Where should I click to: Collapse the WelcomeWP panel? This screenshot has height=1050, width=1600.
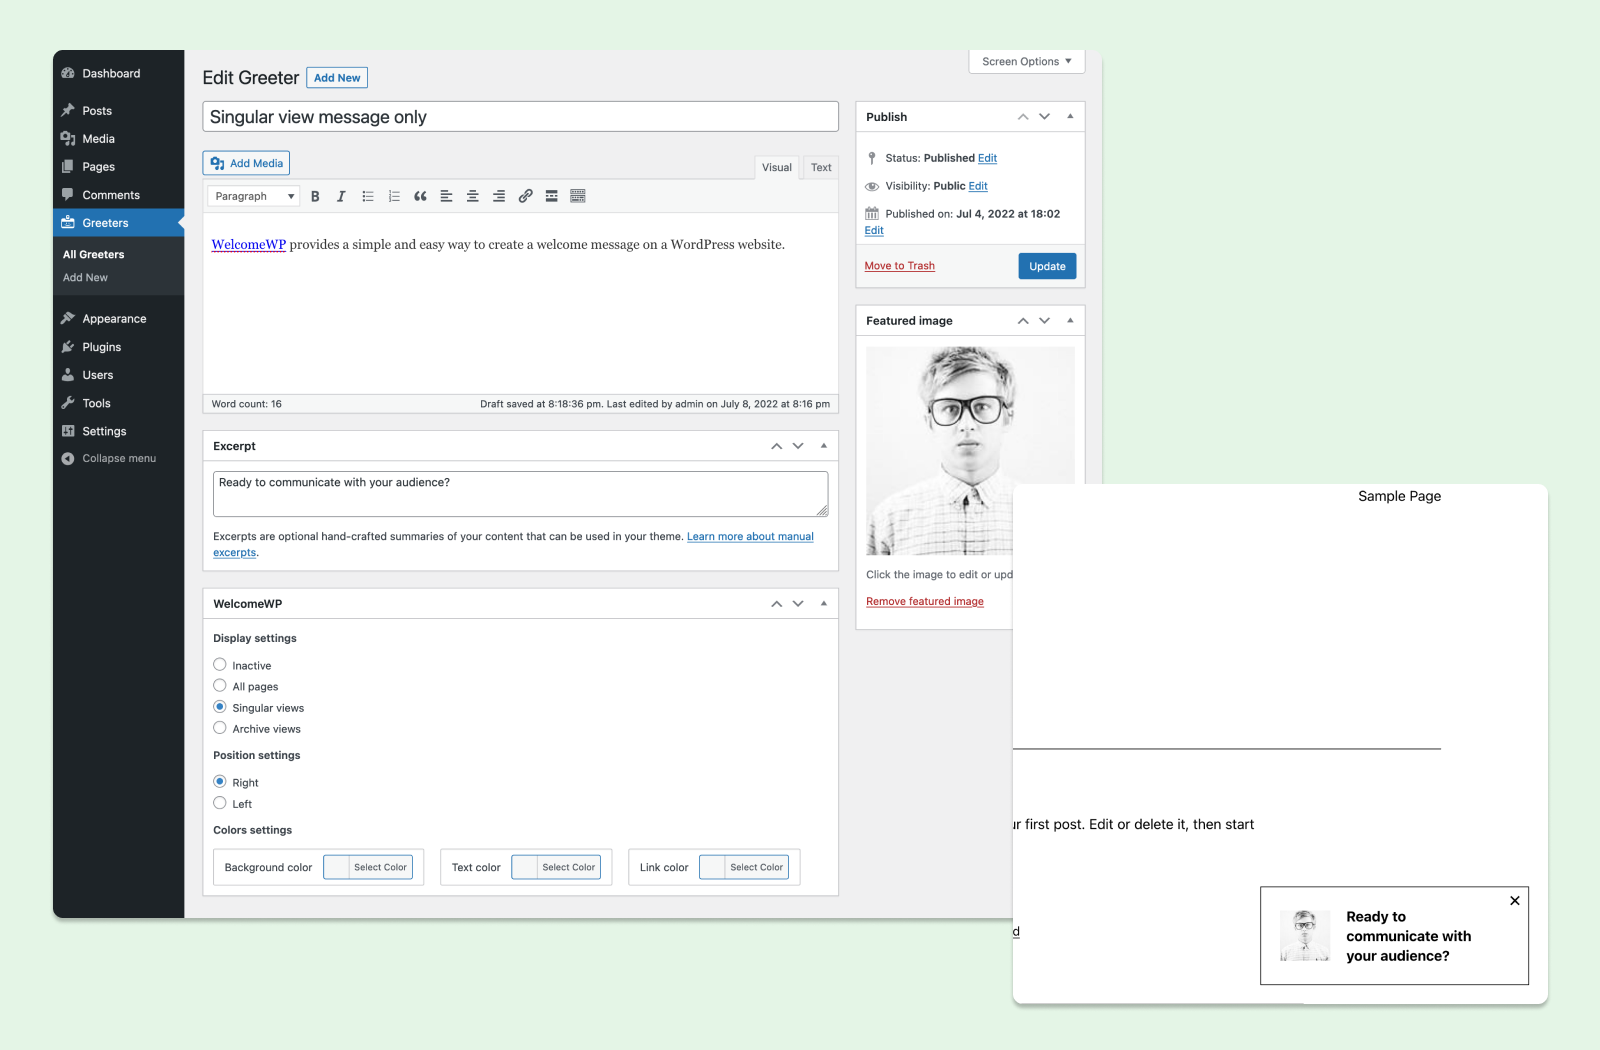(824, 604)
